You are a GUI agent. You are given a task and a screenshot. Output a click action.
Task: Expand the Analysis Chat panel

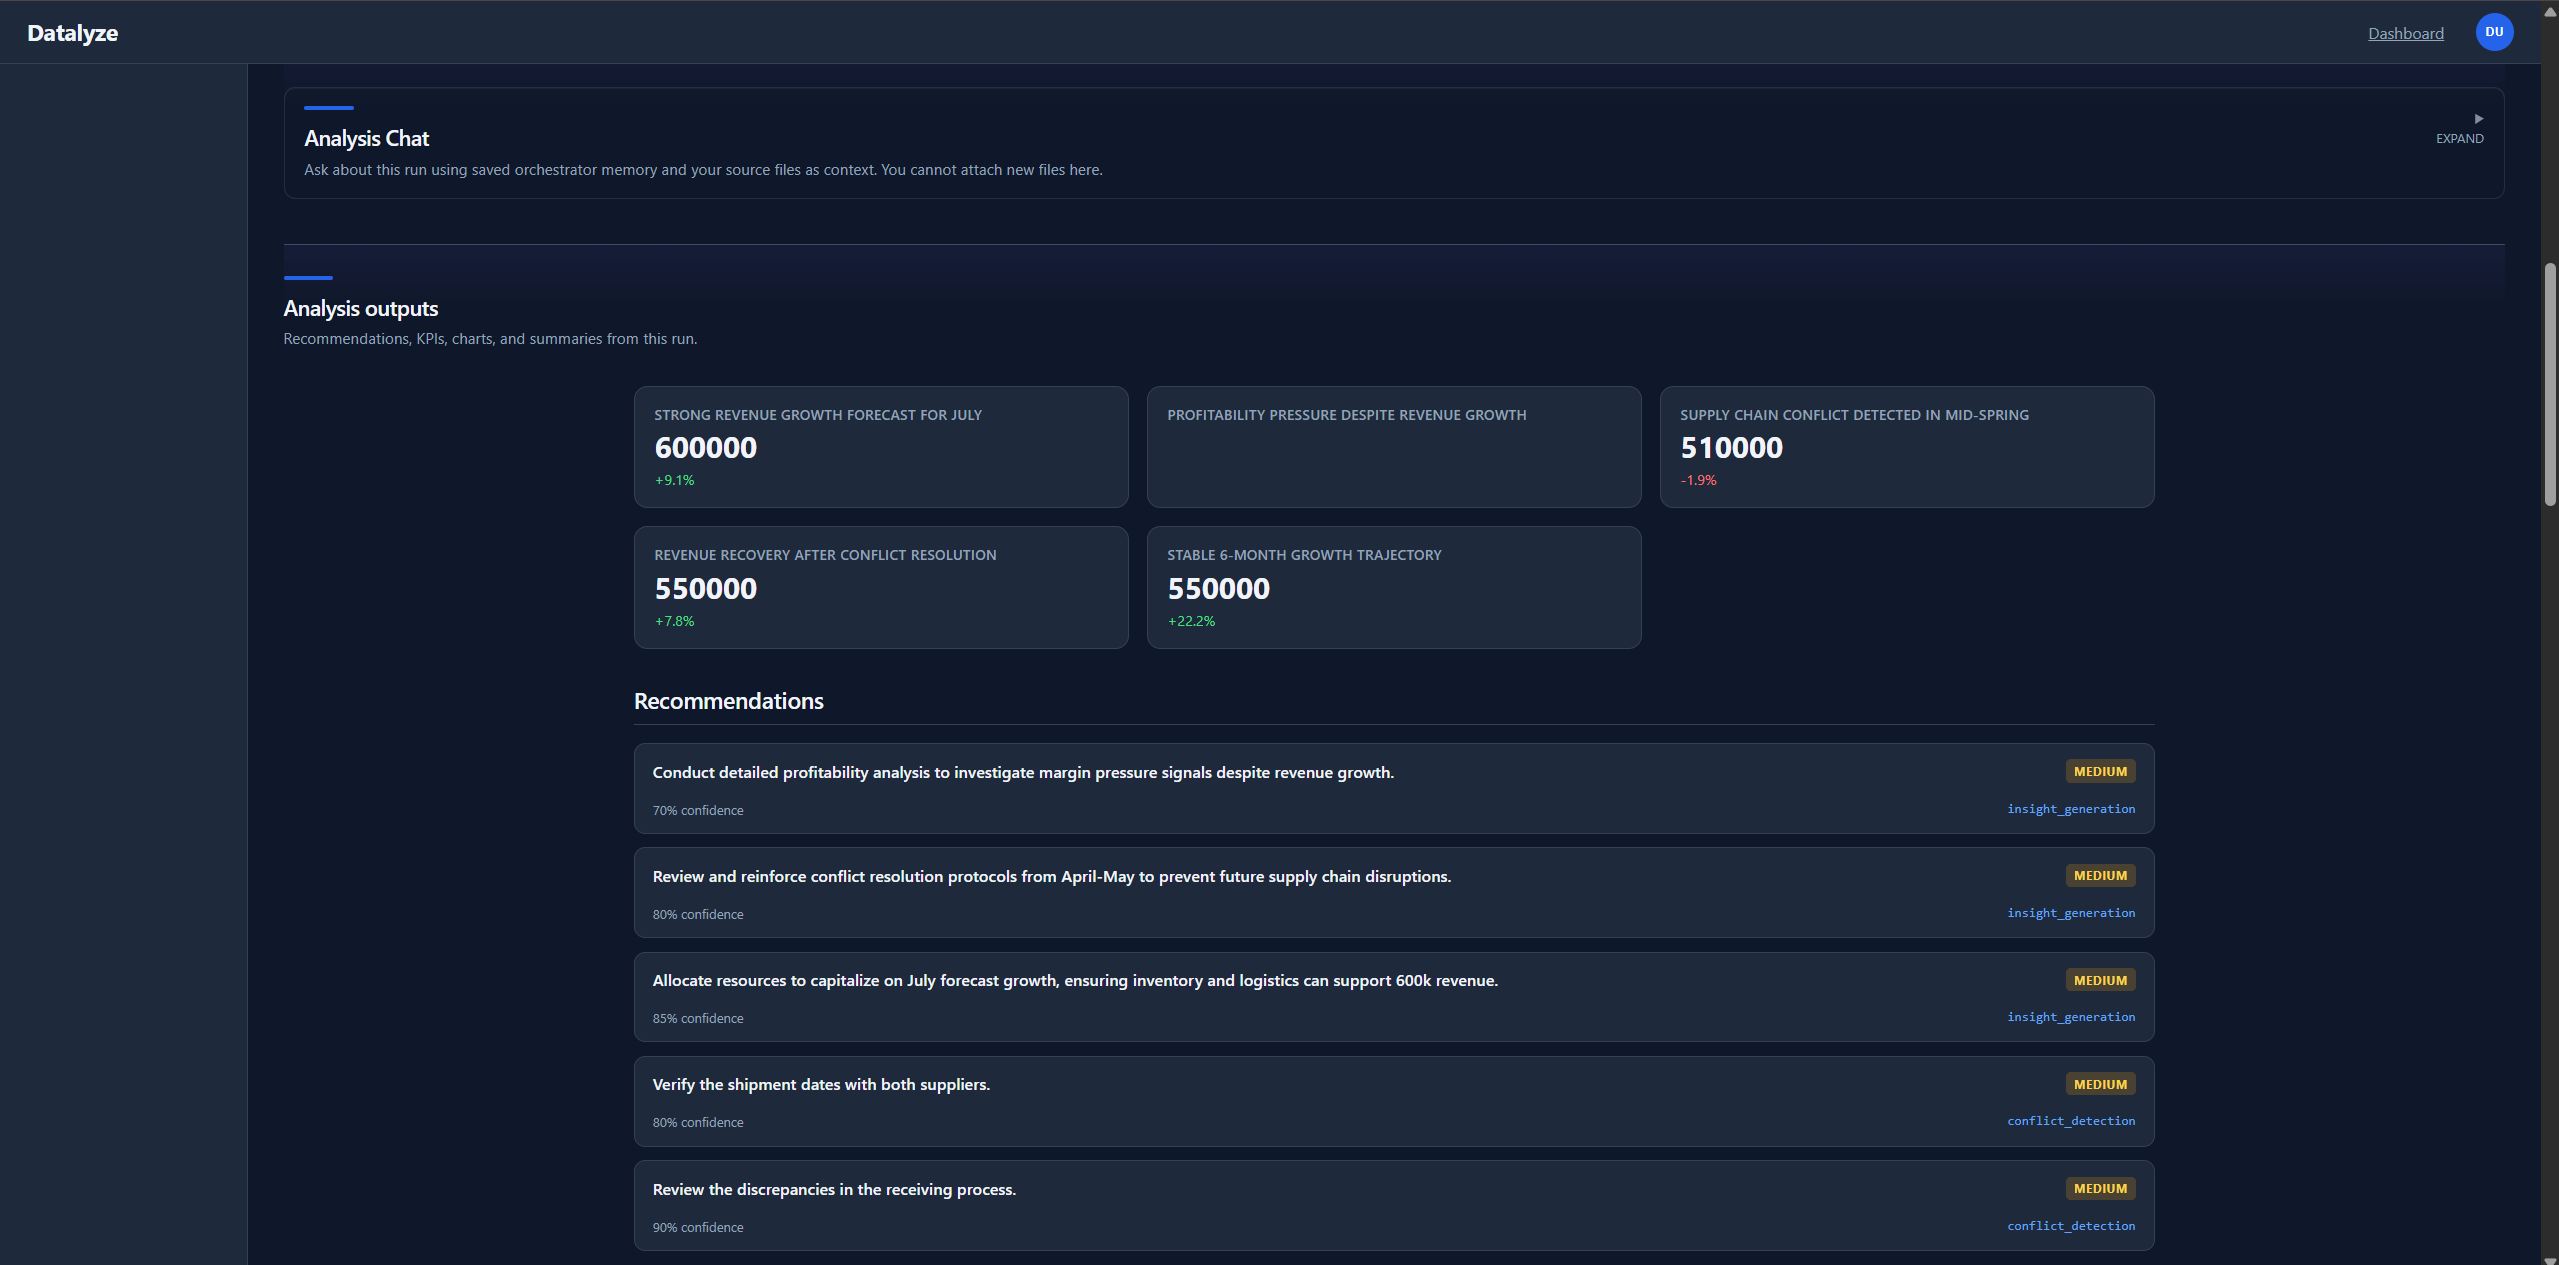pyautogui.click(x=2458, y=139)
